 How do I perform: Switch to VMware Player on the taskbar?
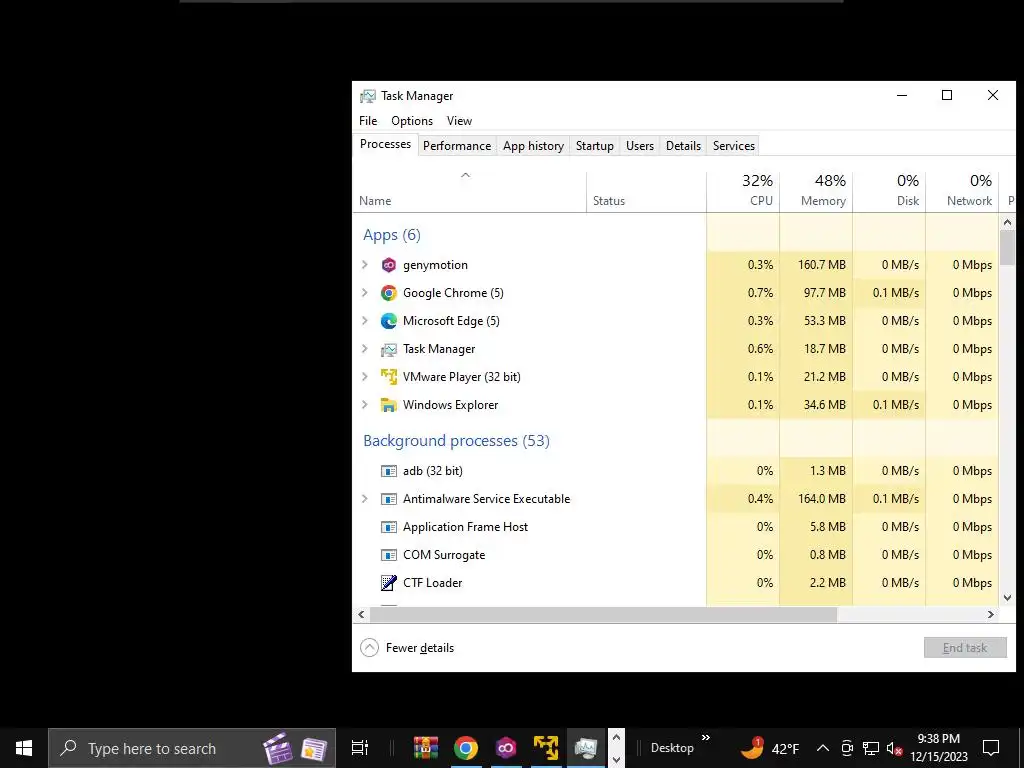(x=546, y=748)
